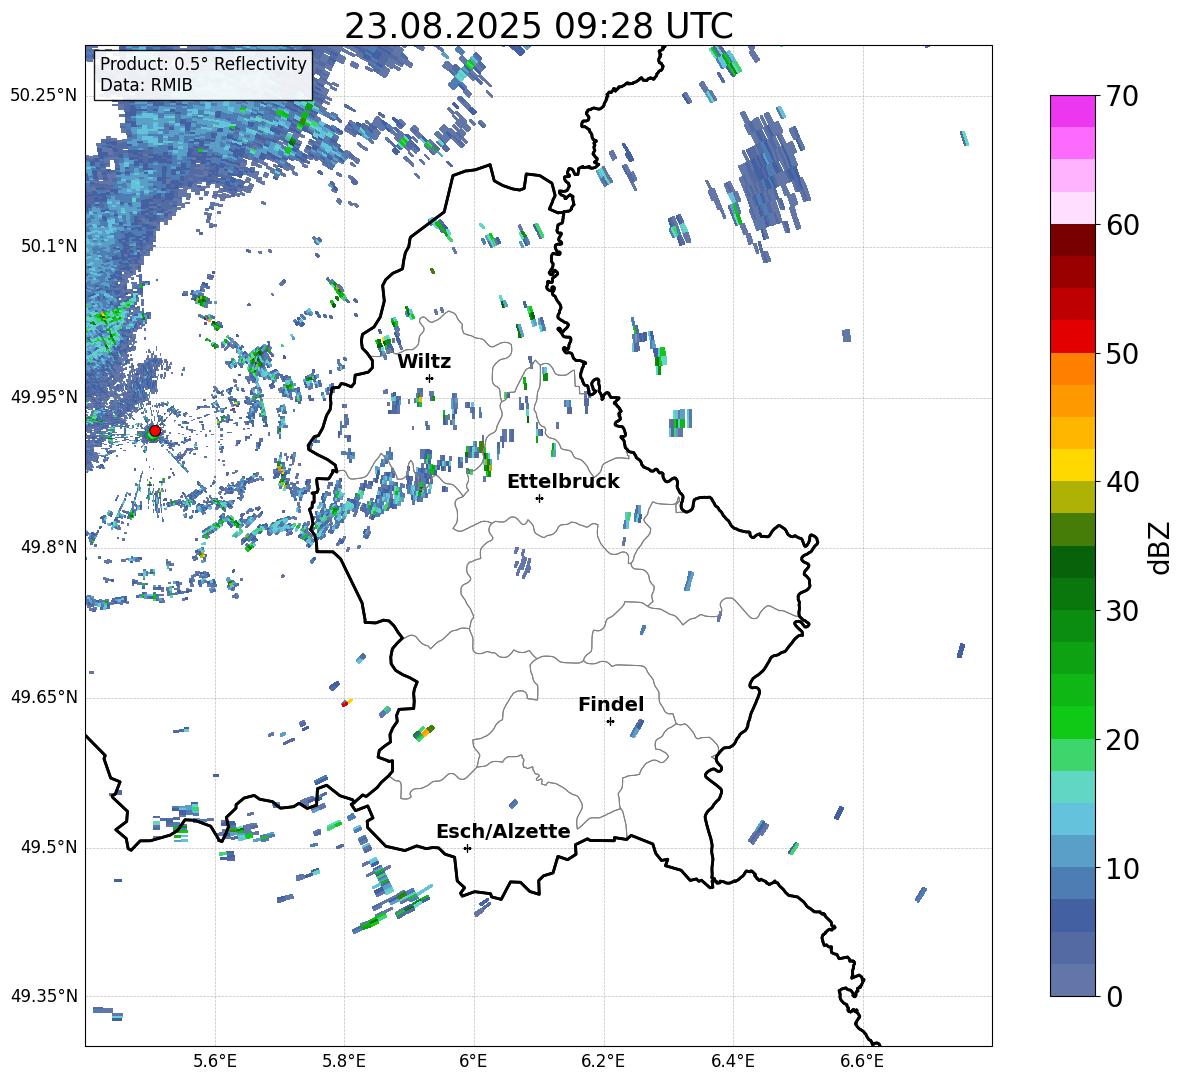Viewport: 1184px width, 1081px height.
Task: Click the red radar station marker
Action: (x=155, y=430)
